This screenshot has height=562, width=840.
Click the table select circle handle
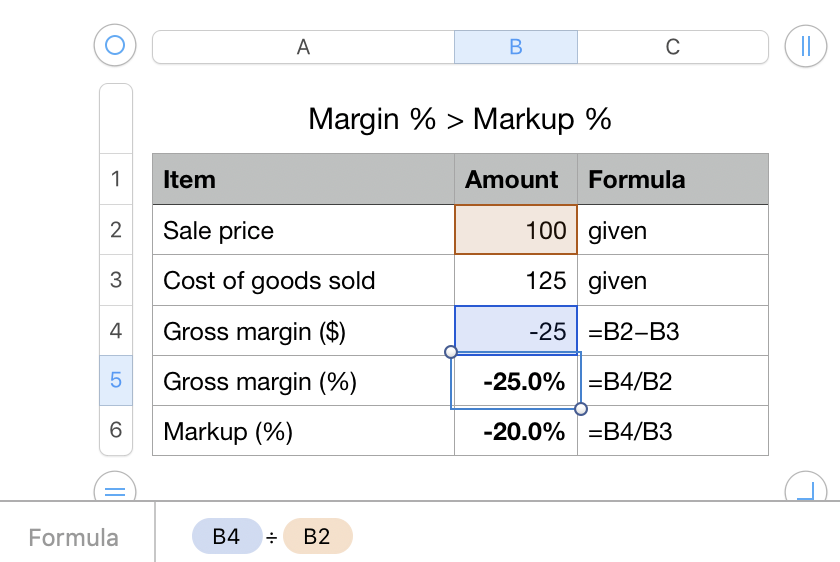click(115, 46)
